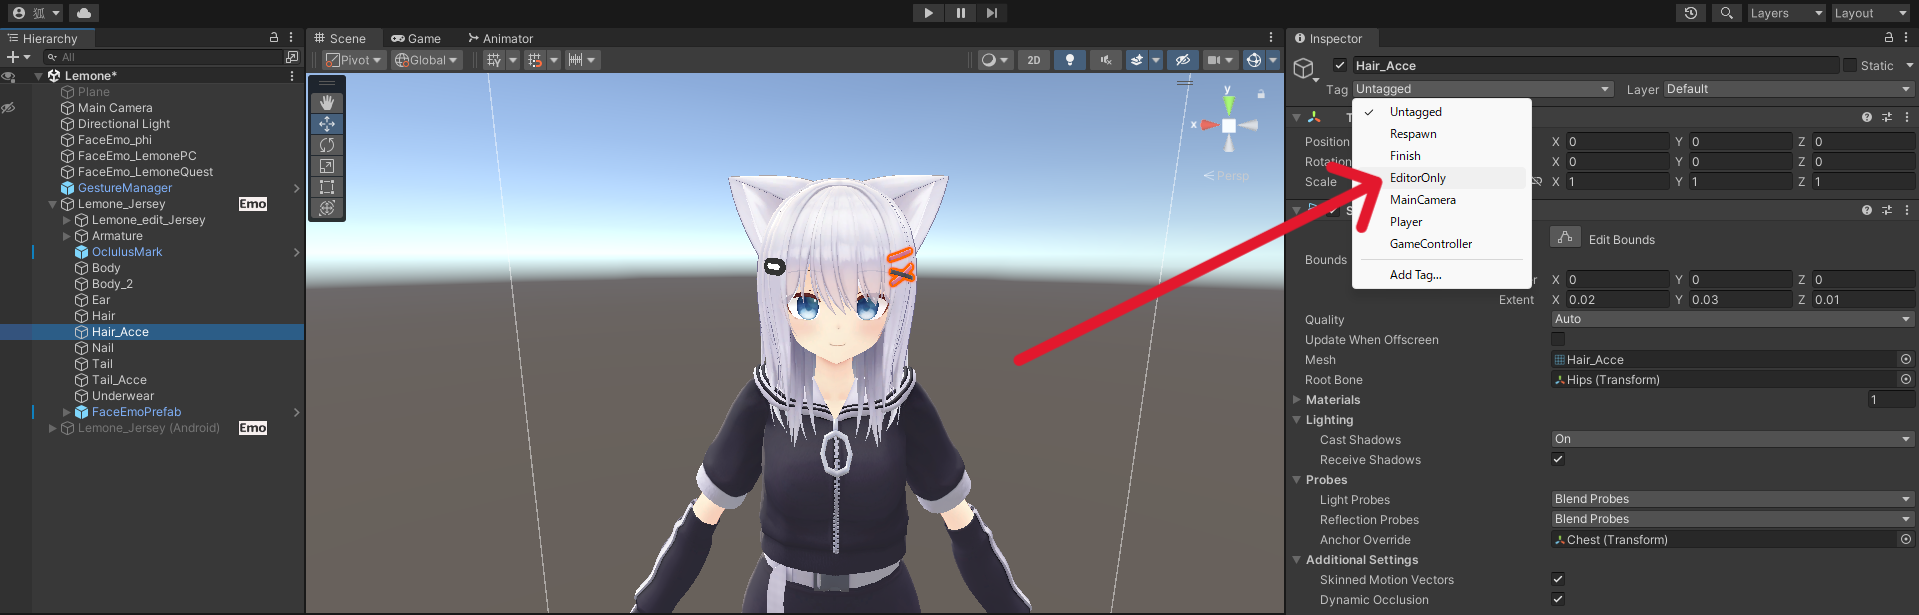Viewport: 1919px width, 615px height.
Task: Open the Pivot mode dropdown
Action: coord(354,60)
